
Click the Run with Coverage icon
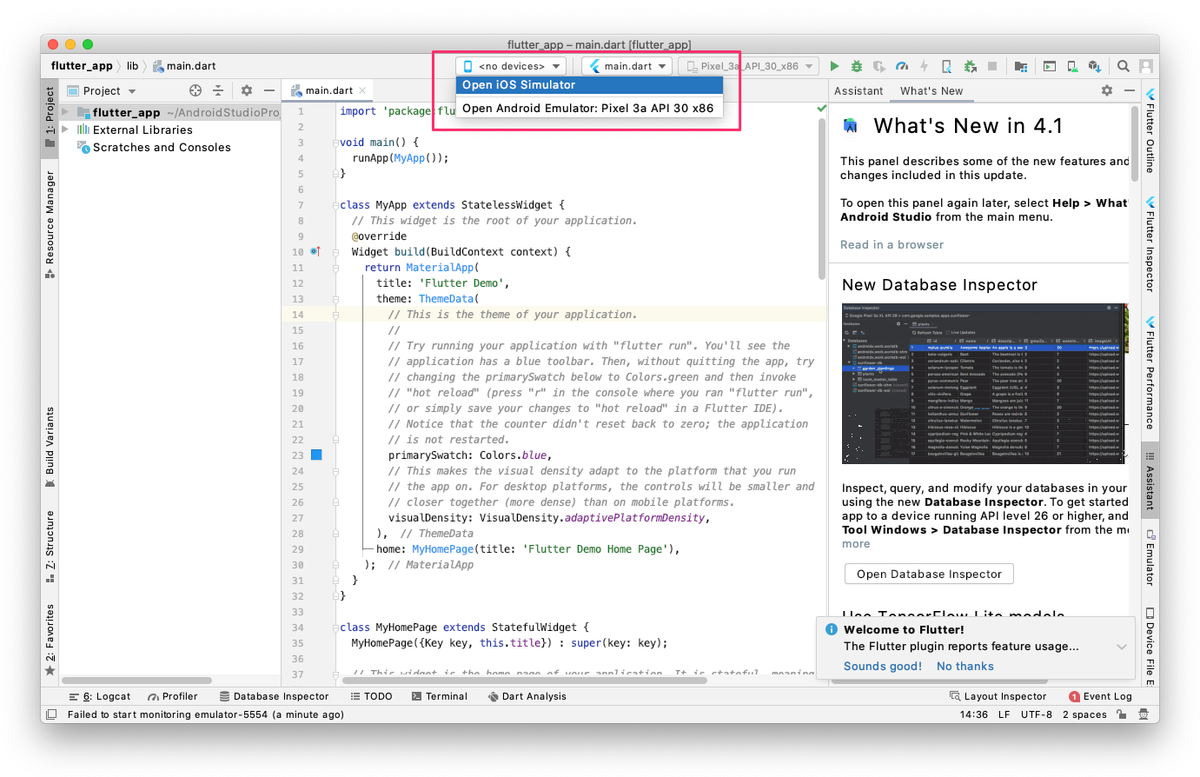tap(879, 66)
